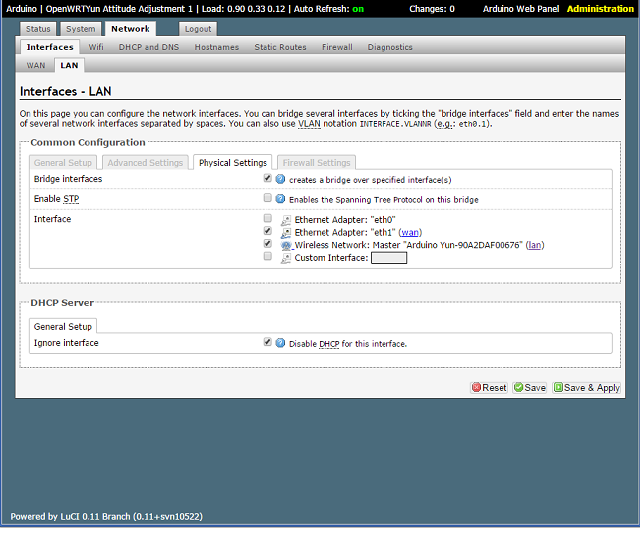This screenshot has width=640, height=533.
Task: Uncheck the Wireless Network Master checkbox
Action: click(268, 244)
